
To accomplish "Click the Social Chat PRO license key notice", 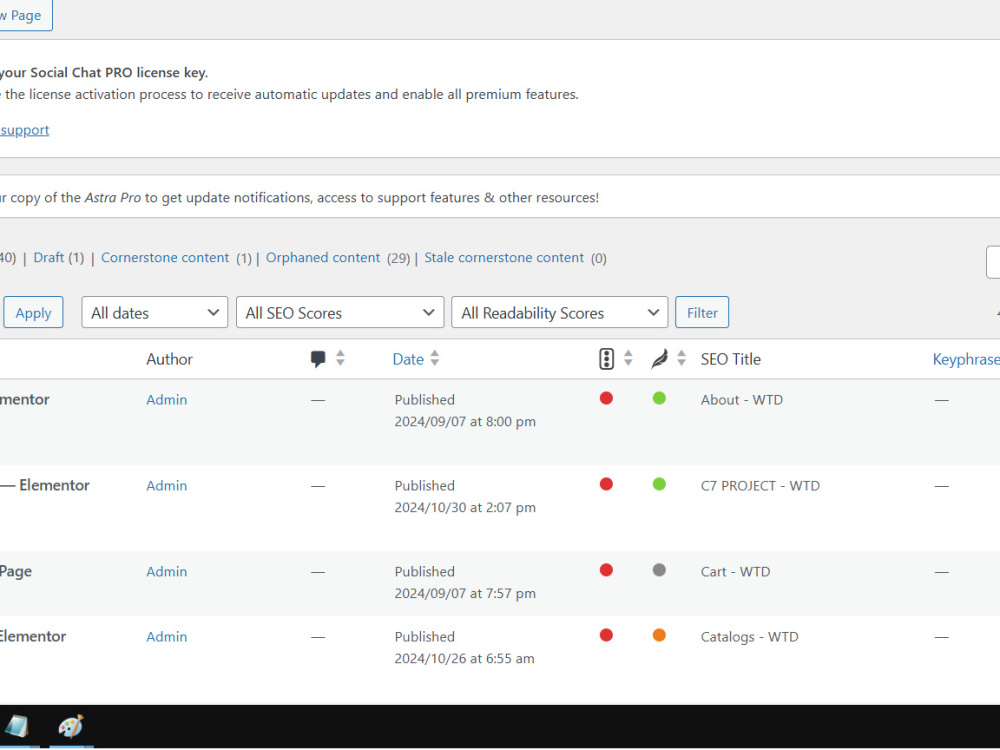I will 104,73.
